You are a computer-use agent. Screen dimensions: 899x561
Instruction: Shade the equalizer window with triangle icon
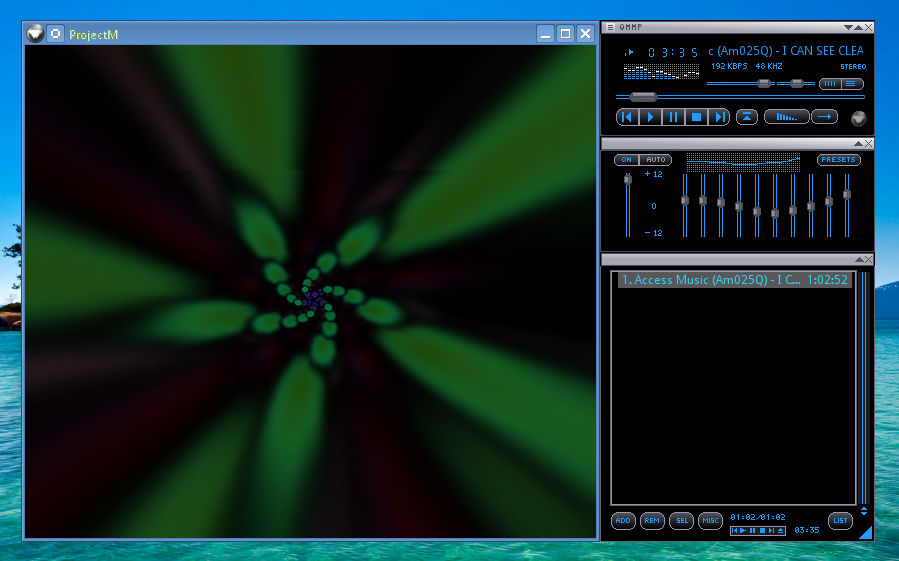(858, 143)
